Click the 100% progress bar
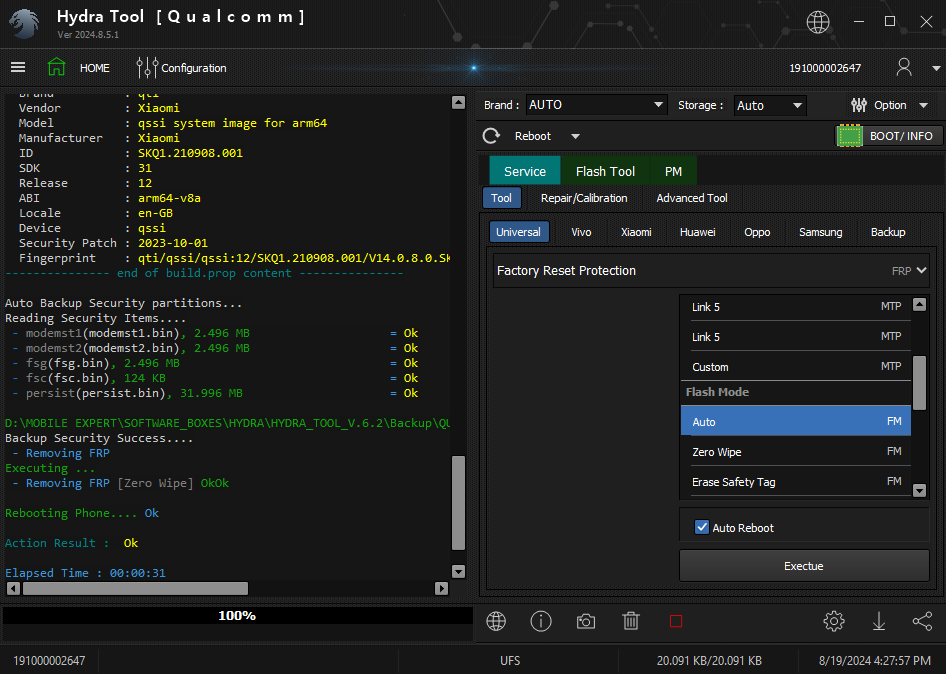The image size is (946, 674). [237, 615]
